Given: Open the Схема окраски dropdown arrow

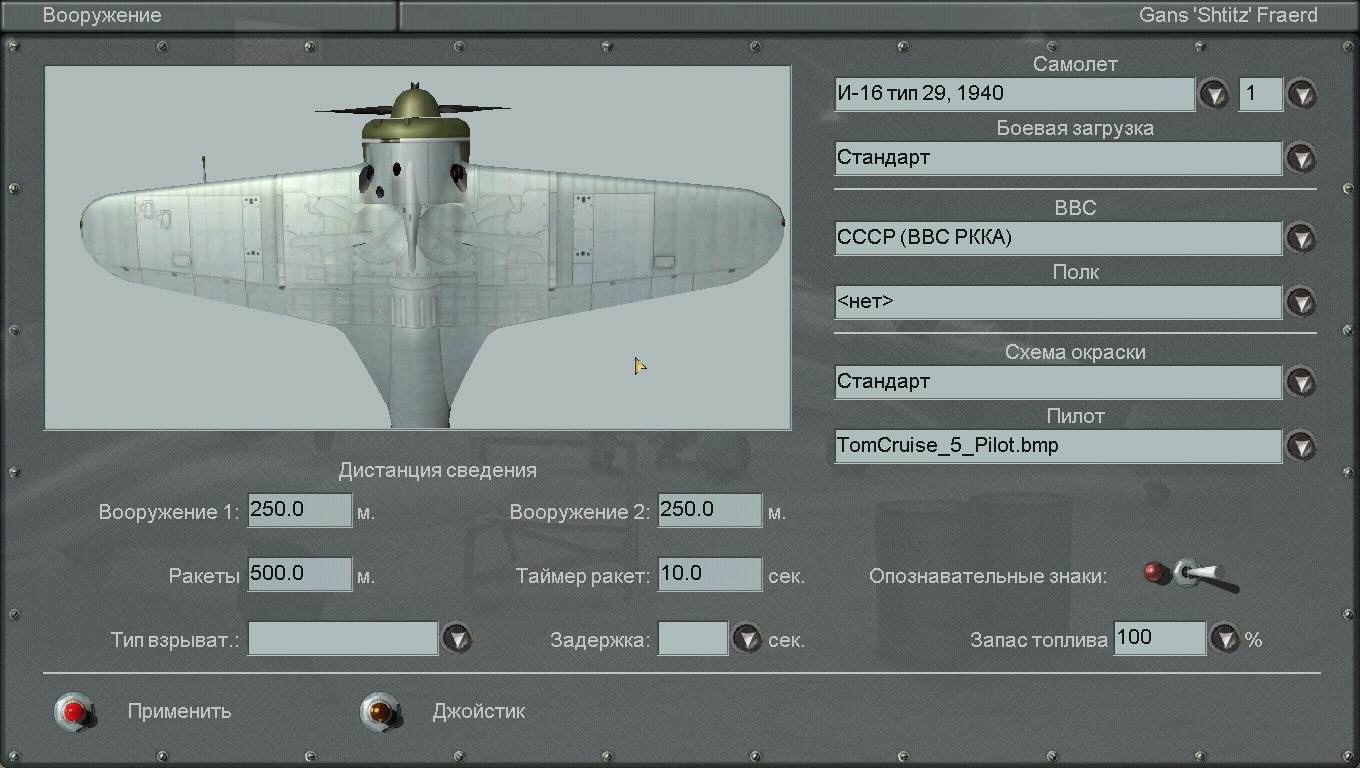Looking at the screenshot, I should pos(1300,382).
